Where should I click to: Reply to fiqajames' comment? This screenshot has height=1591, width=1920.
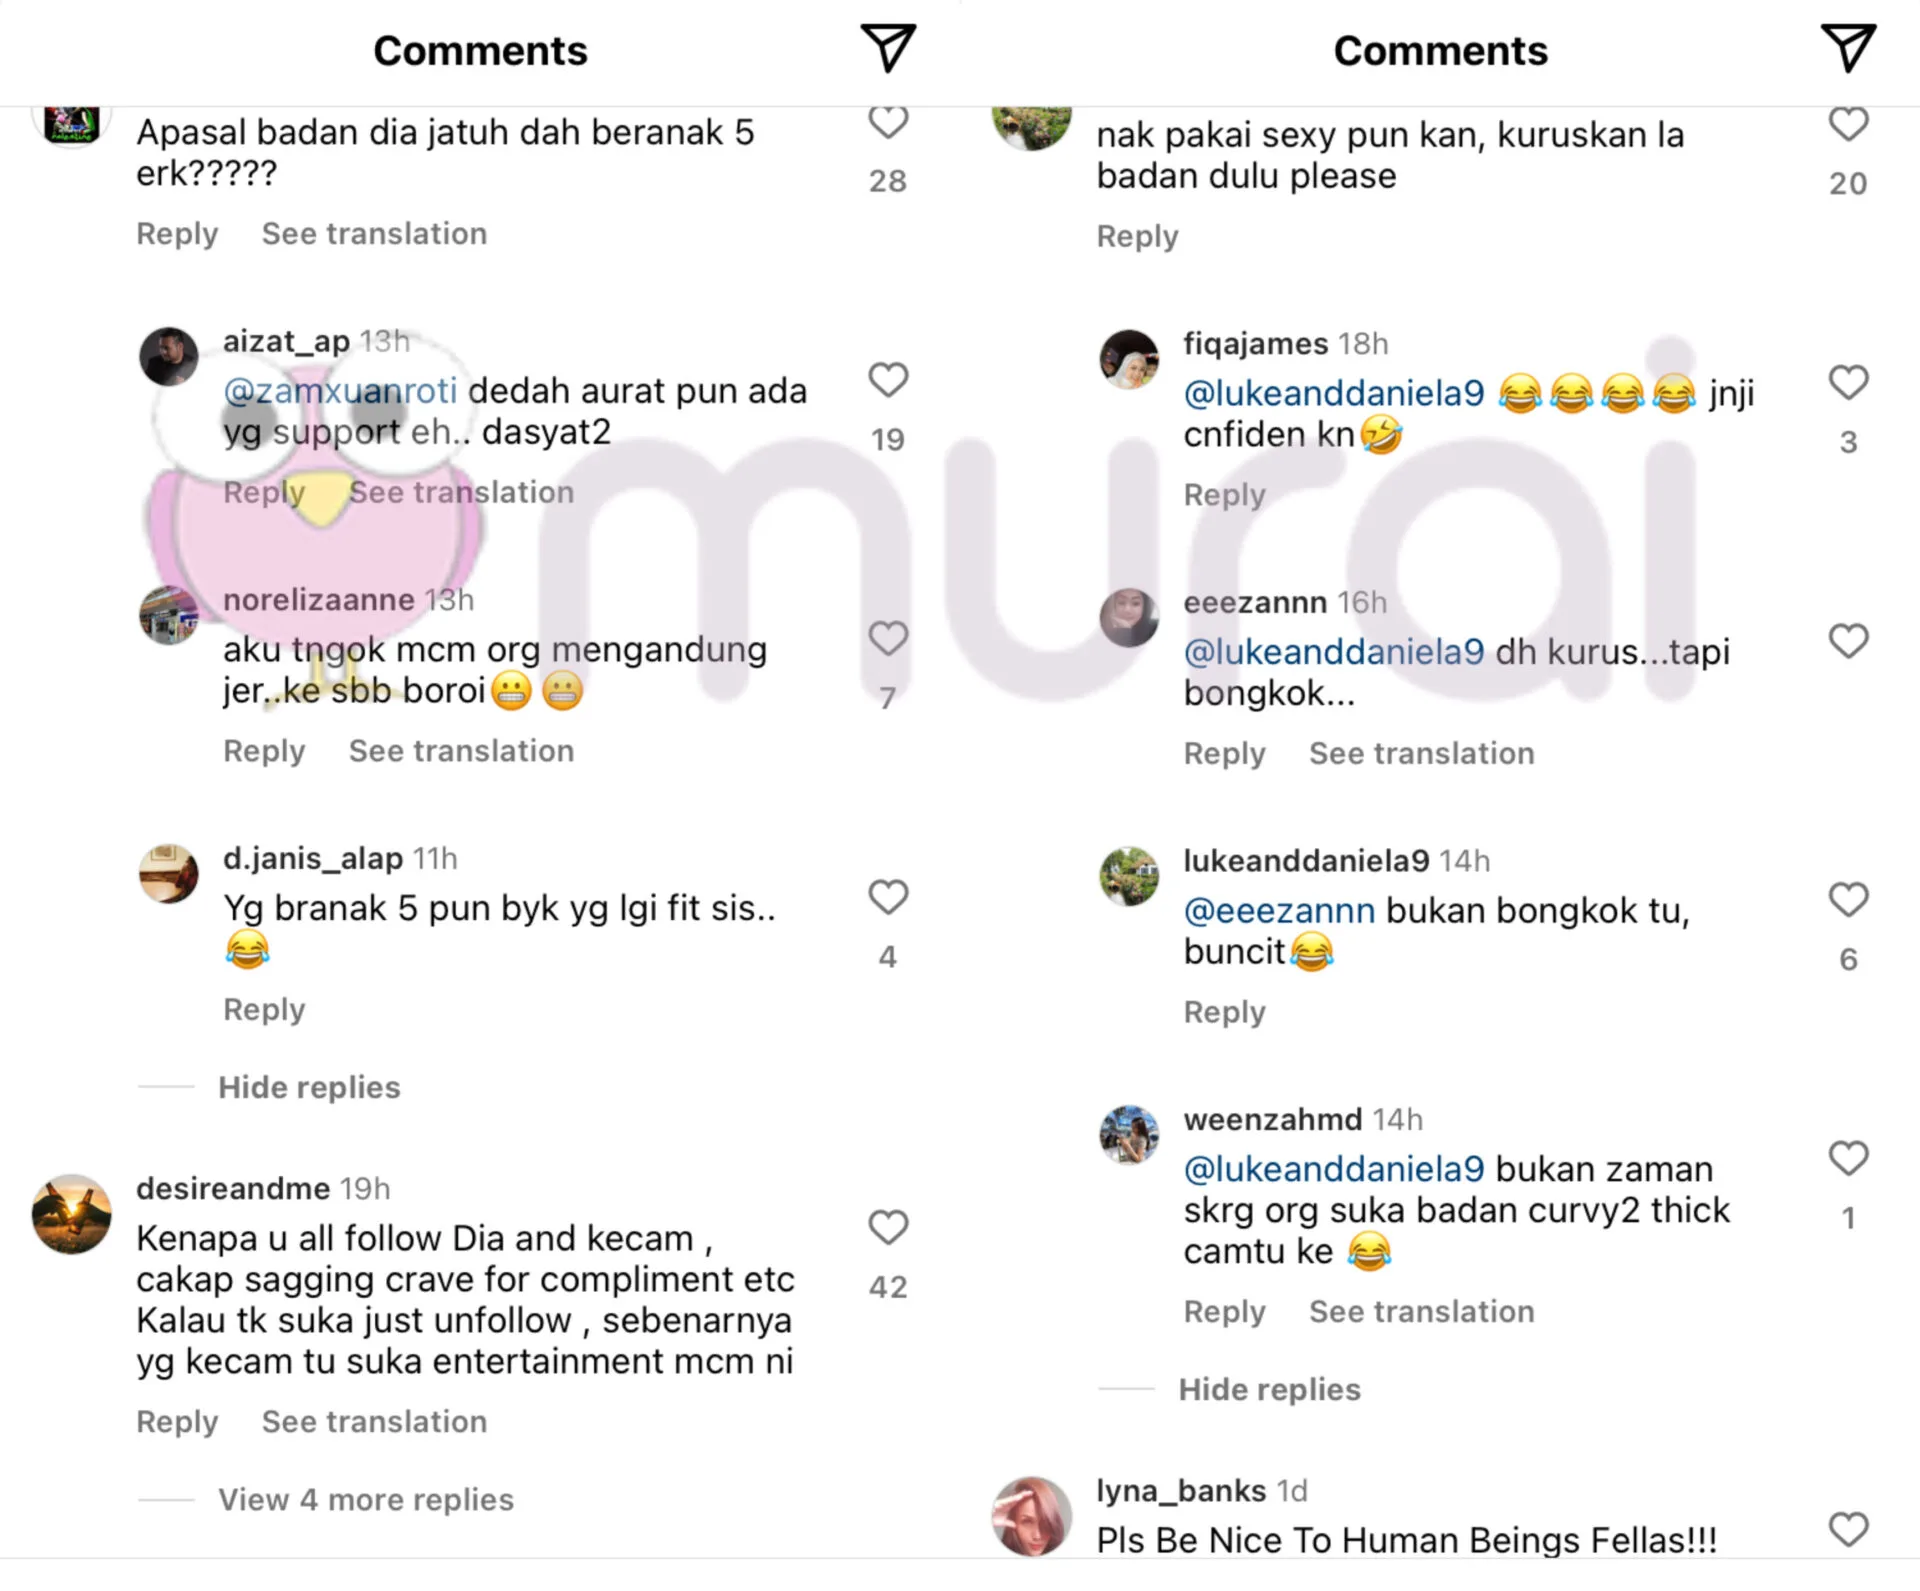coord(1224,494)
